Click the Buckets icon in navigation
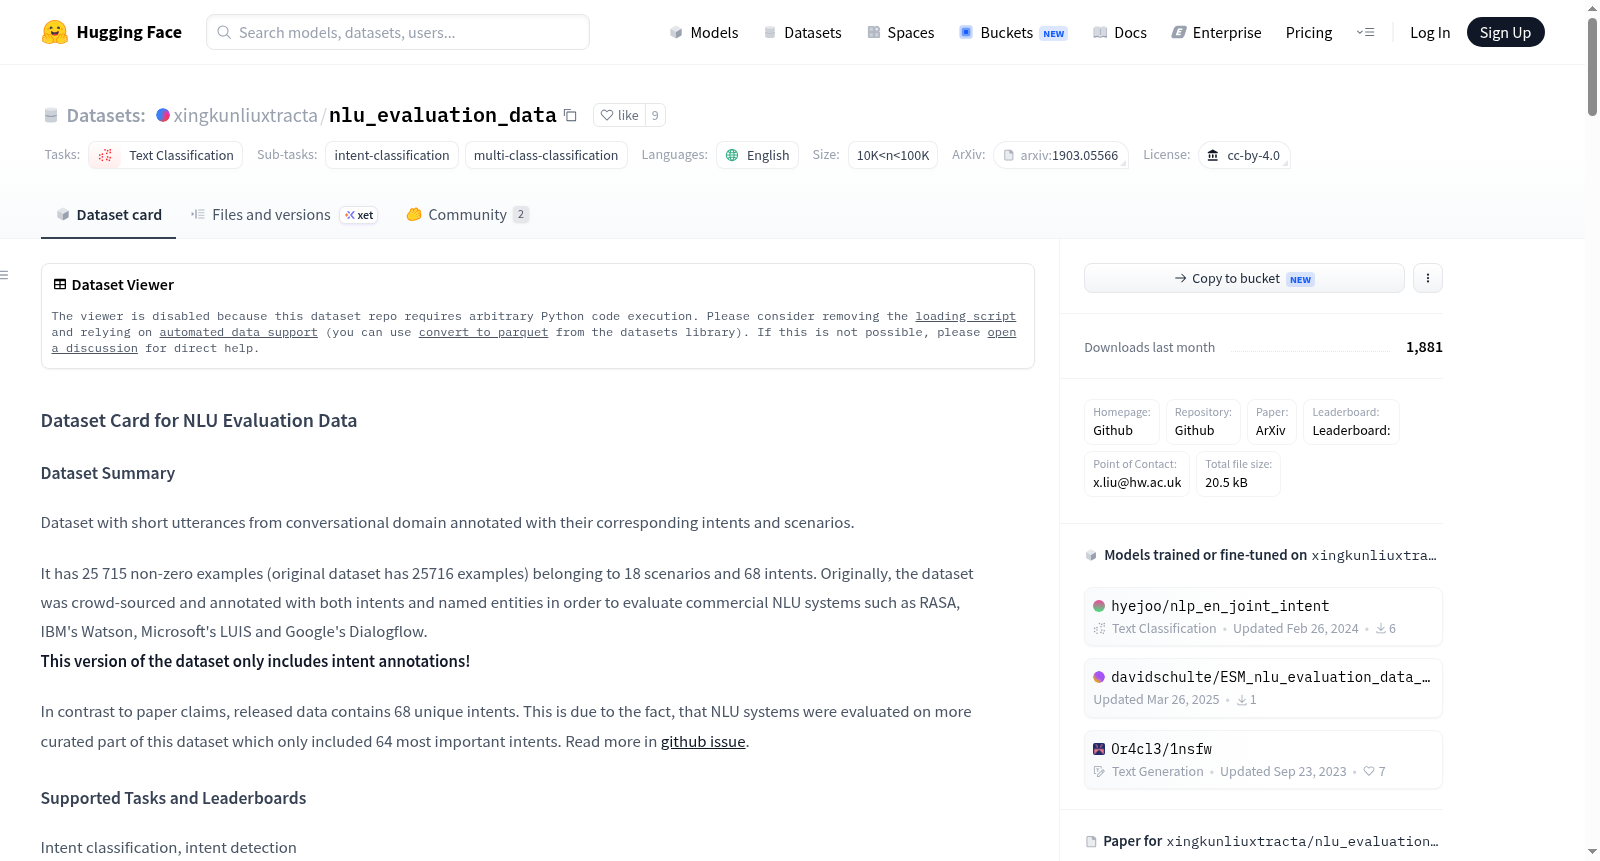1600x861 pixels. point(966,32)
